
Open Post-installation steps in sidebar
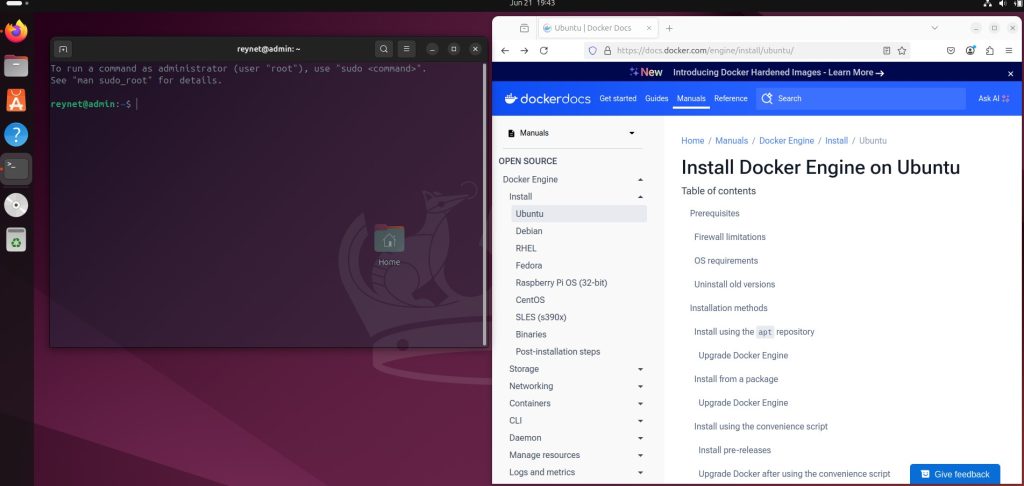click(x=558, y=351)
